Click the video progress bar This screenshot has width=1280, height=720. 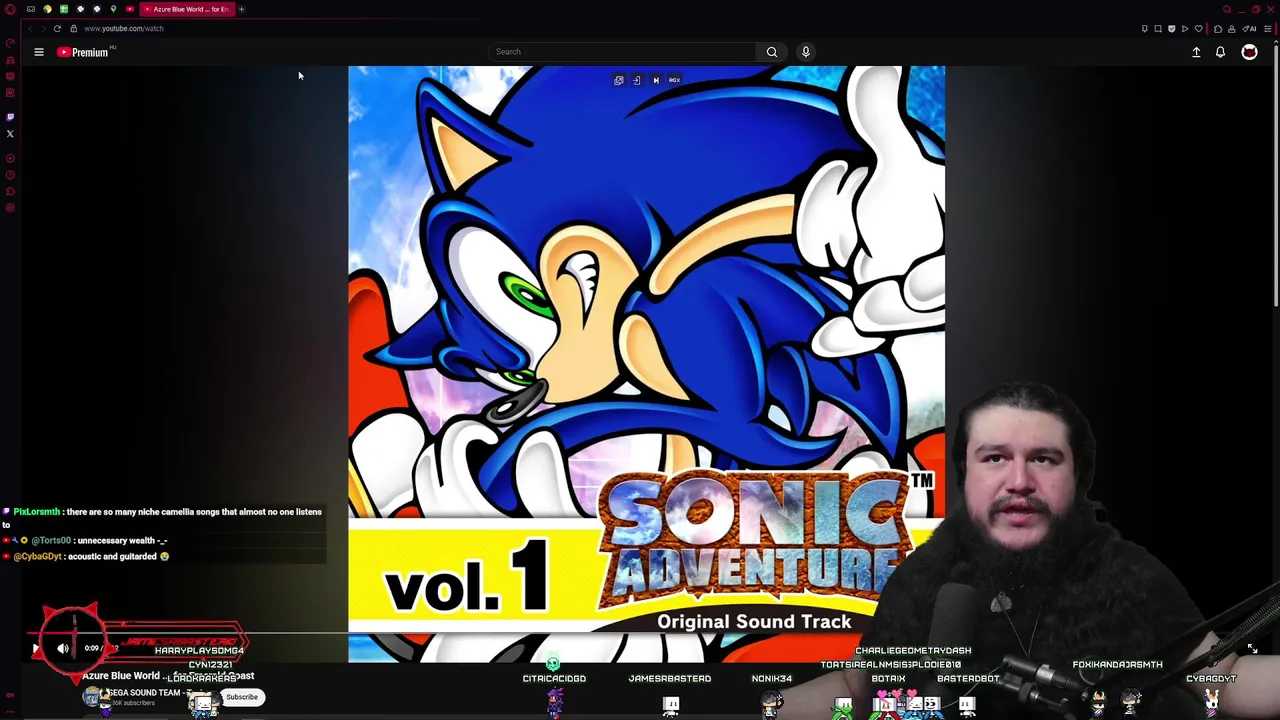(640, 633)
